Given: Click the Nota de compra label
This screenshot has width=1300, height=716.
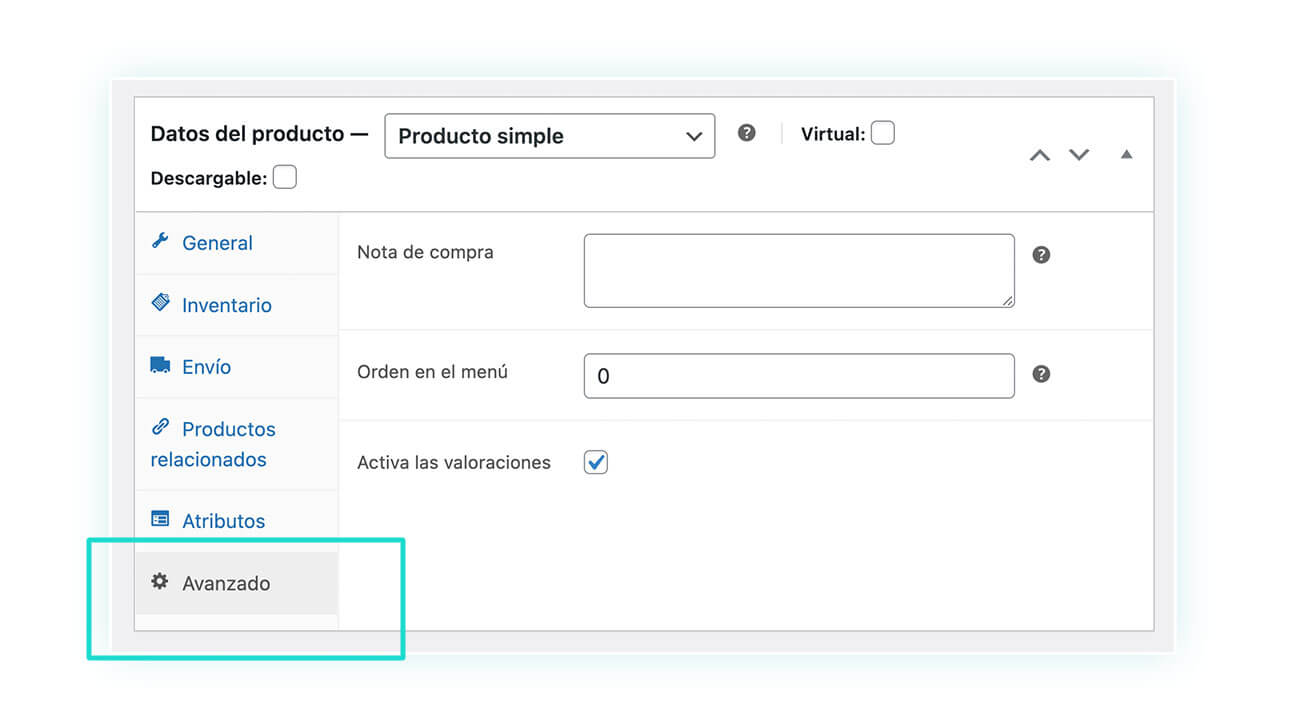Looking at the screenshot, I should (x=425, y=252).
